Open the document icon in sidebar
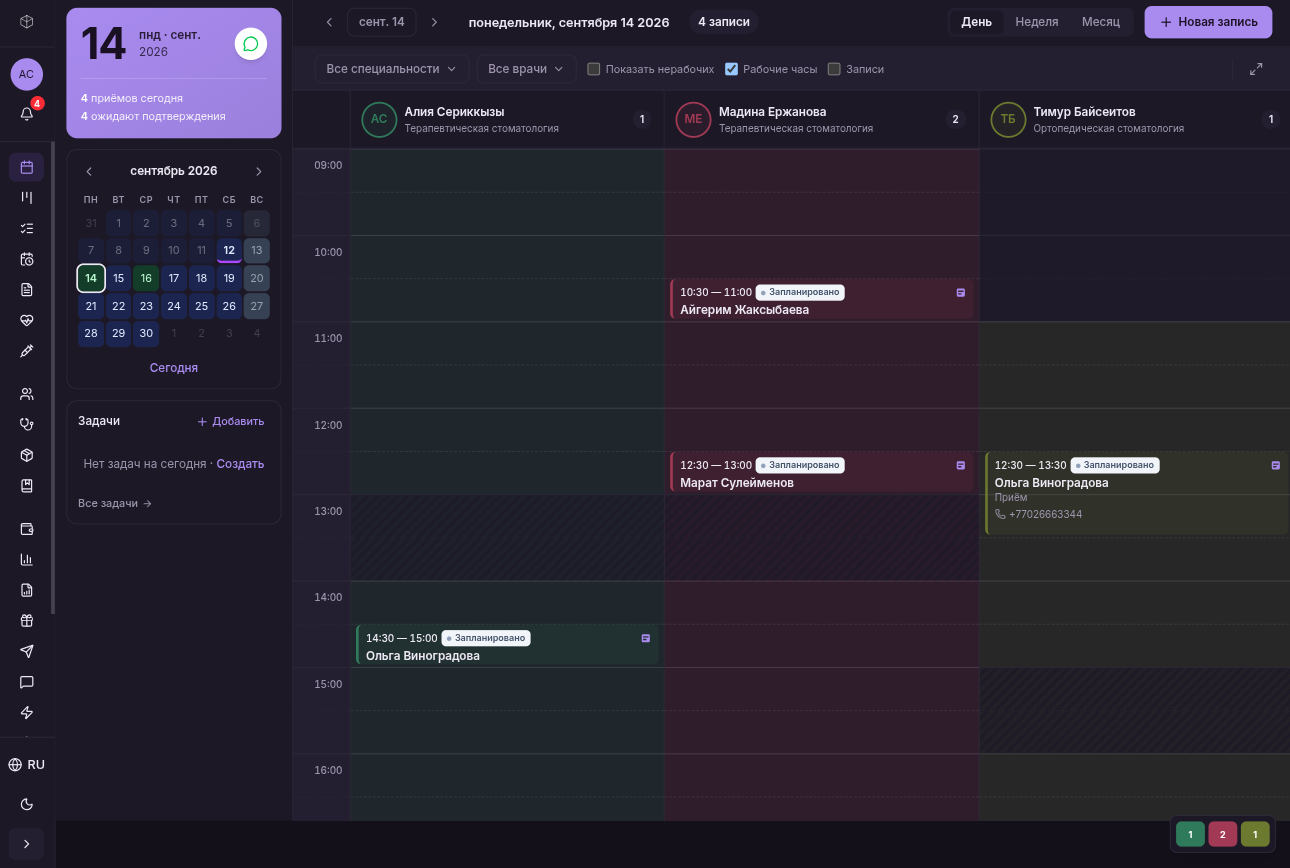 tap(27, 290)
